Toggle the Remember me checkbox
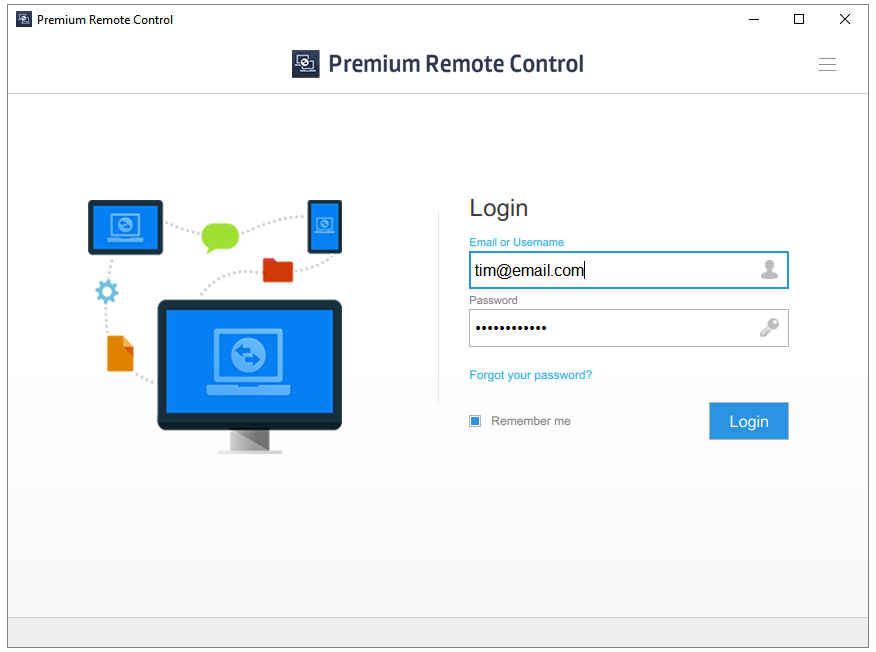 click(475, 421)
